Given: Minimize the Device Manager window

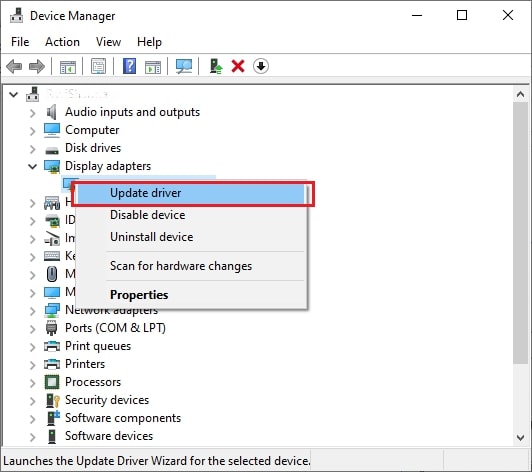Looking at the screenshot, I should point(417,15).
